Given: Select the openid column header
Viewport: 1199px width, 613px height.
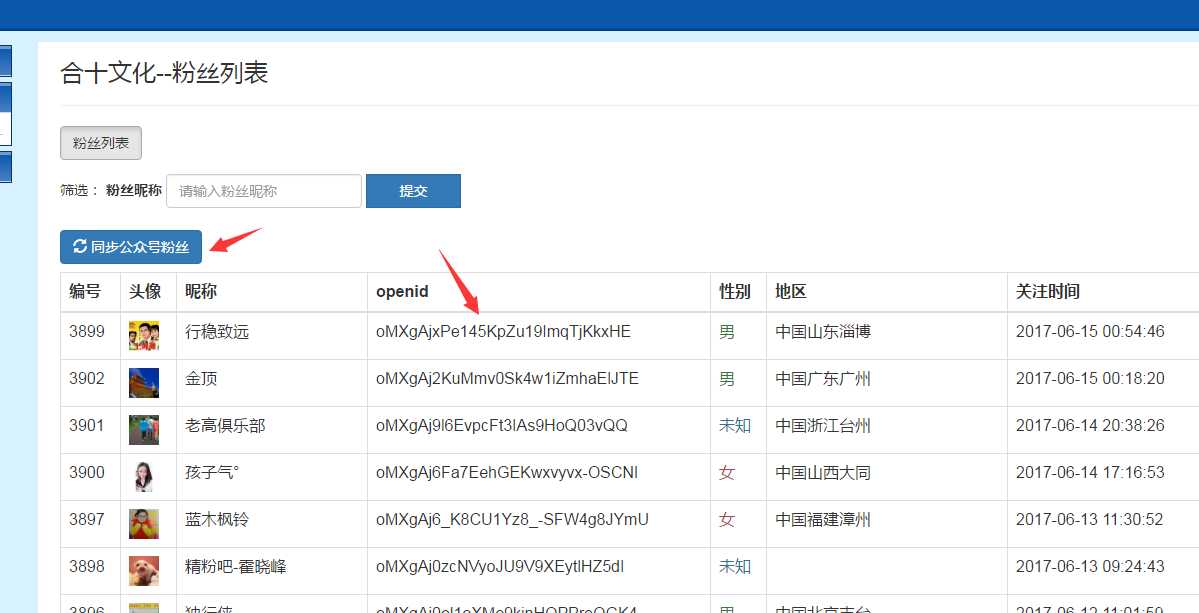Looking at the screenshot, I should click(x=402, y=292).
